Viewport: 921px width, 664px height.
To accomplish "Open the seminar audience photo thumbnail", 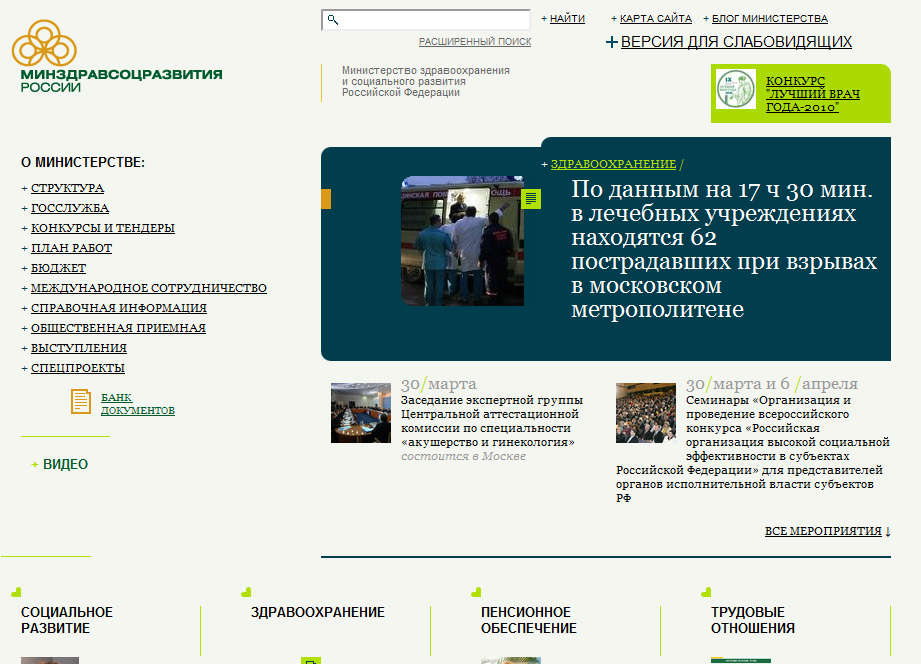I will [646, 413].
